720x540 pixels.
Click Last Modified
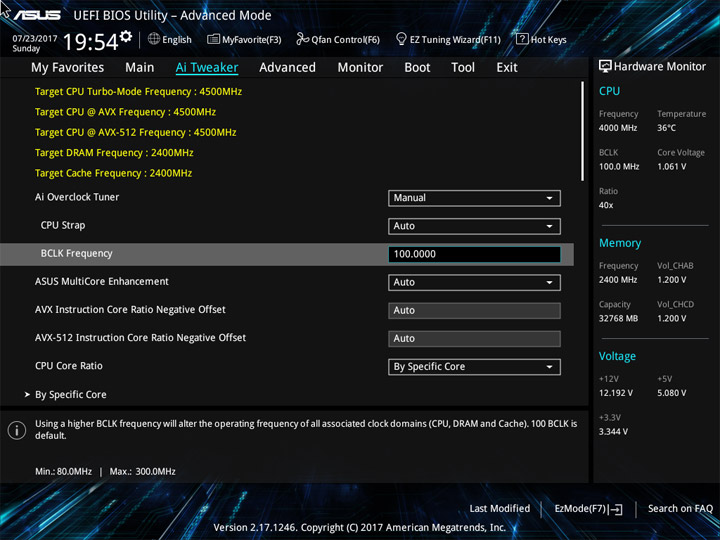[500, 509]
